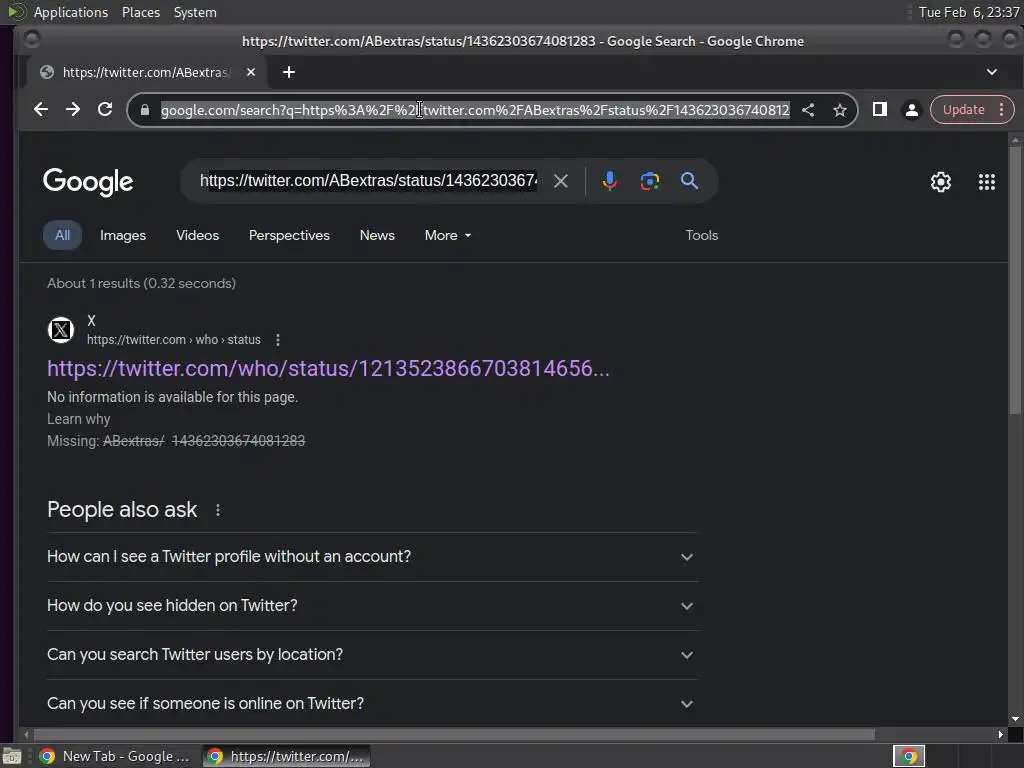
Task: Click the Learn why link
Action: [x=78, y=419]
